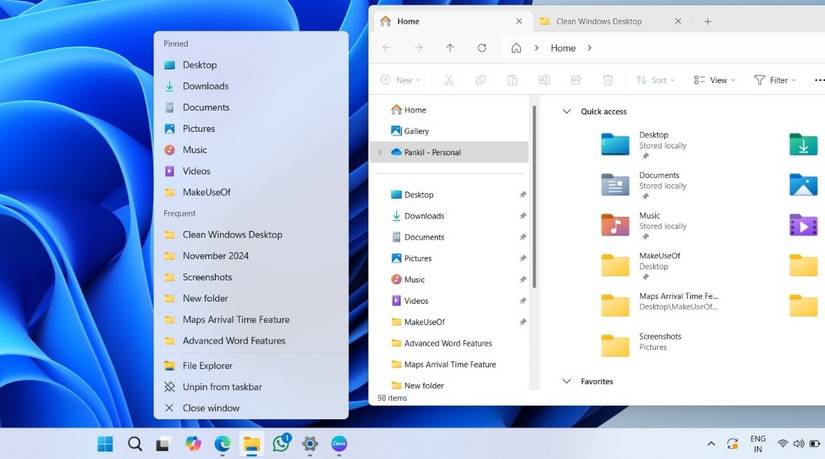This screenshot has width=825, height=459.
Task: Open Advanced Word Features in jump list
Action: 251,341
